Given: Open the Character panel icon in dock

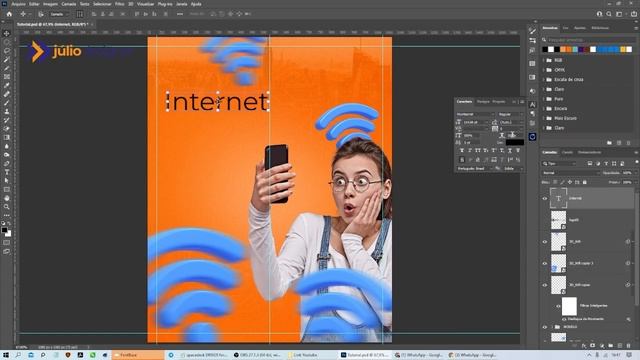Looking at the screenshot, I should pyautogui.click(x=532, y=104).
